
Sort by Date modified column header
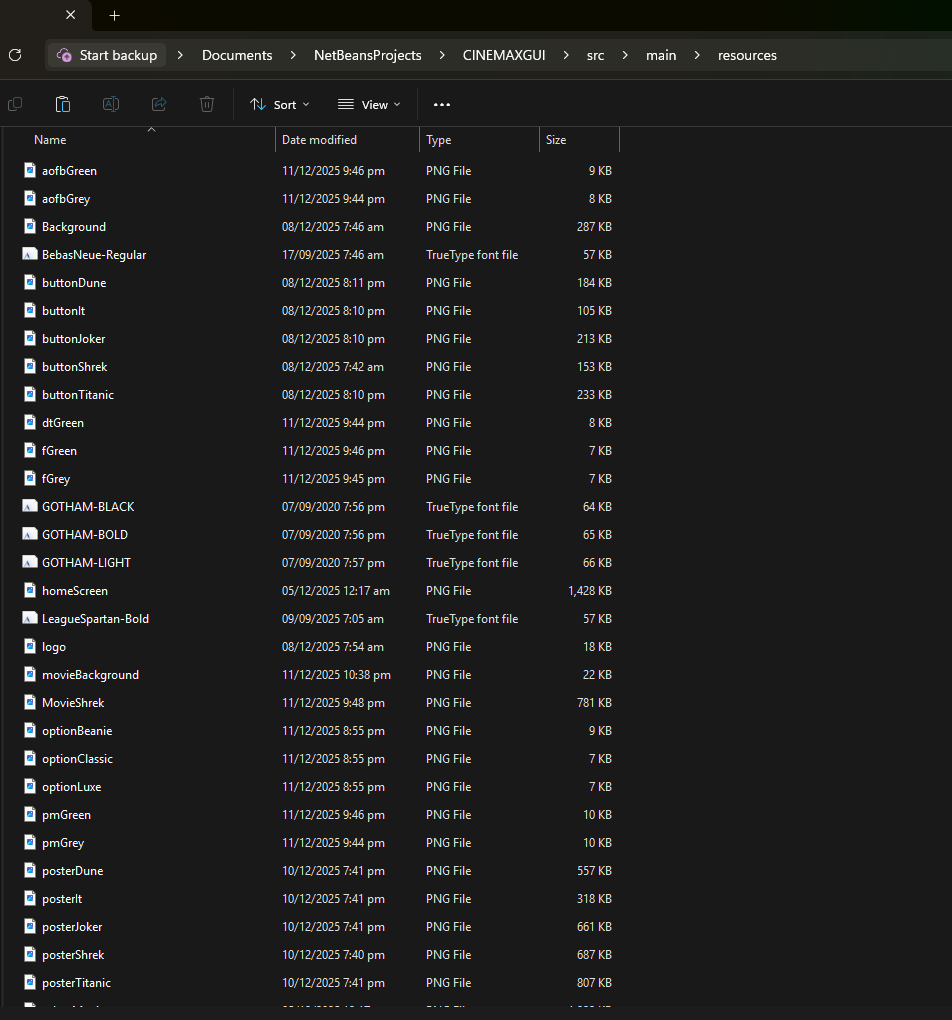click(319, 140)
